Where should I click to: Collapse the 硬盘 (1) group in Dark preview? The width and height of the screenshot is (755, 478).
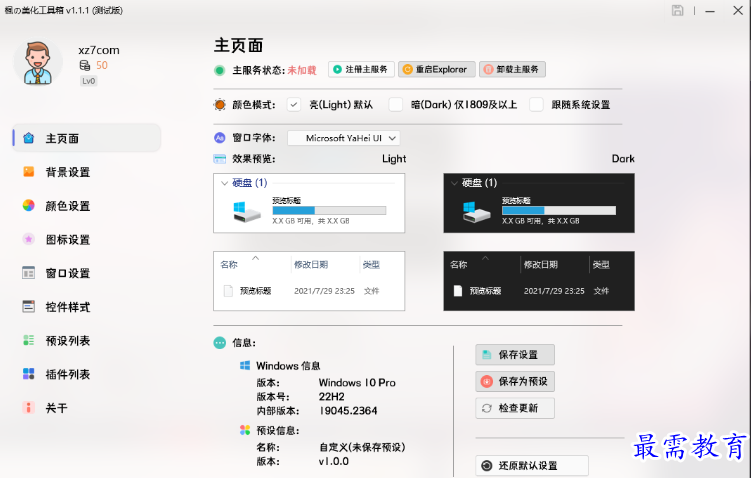point(454,183)
